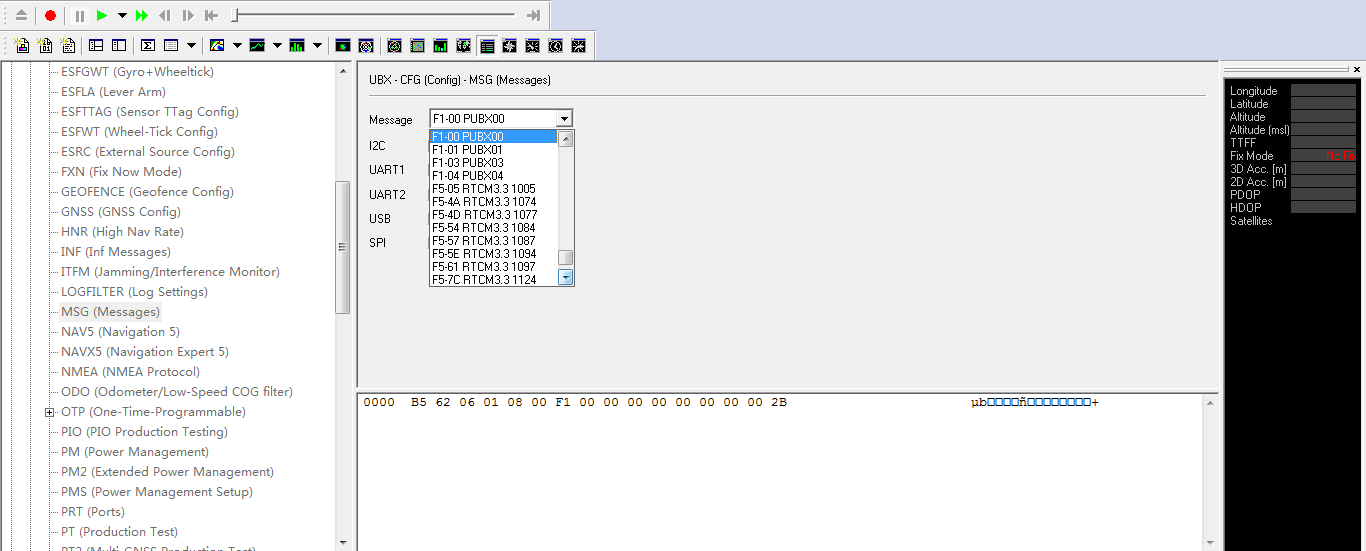
Task: Step forward one message in log
Action: click(x=188, y=16)
